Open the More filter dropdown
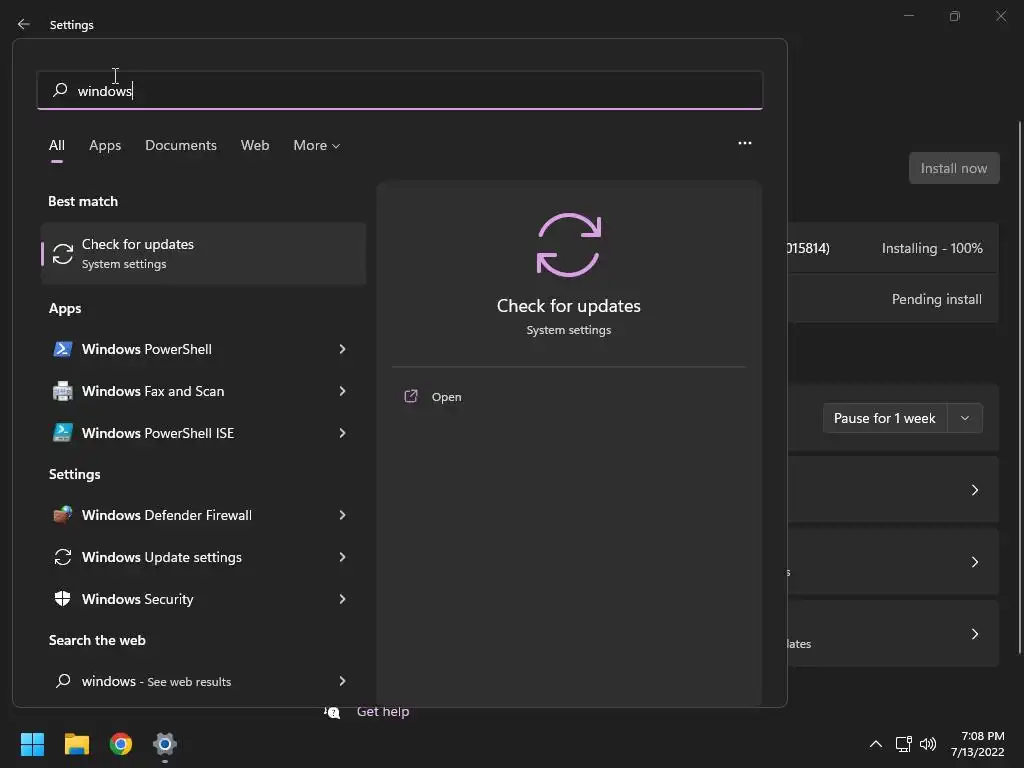 click(x=317, y=146)
